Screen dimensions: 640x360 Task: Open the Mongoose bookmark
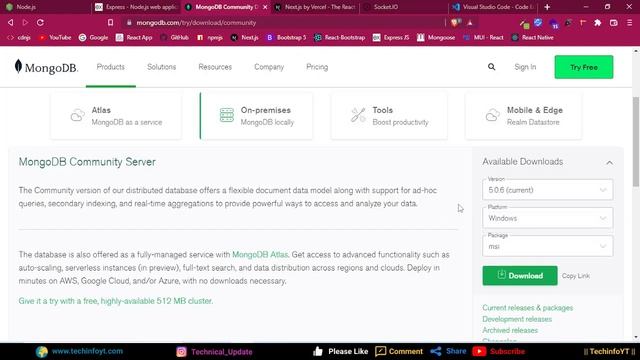click(436, 38)
